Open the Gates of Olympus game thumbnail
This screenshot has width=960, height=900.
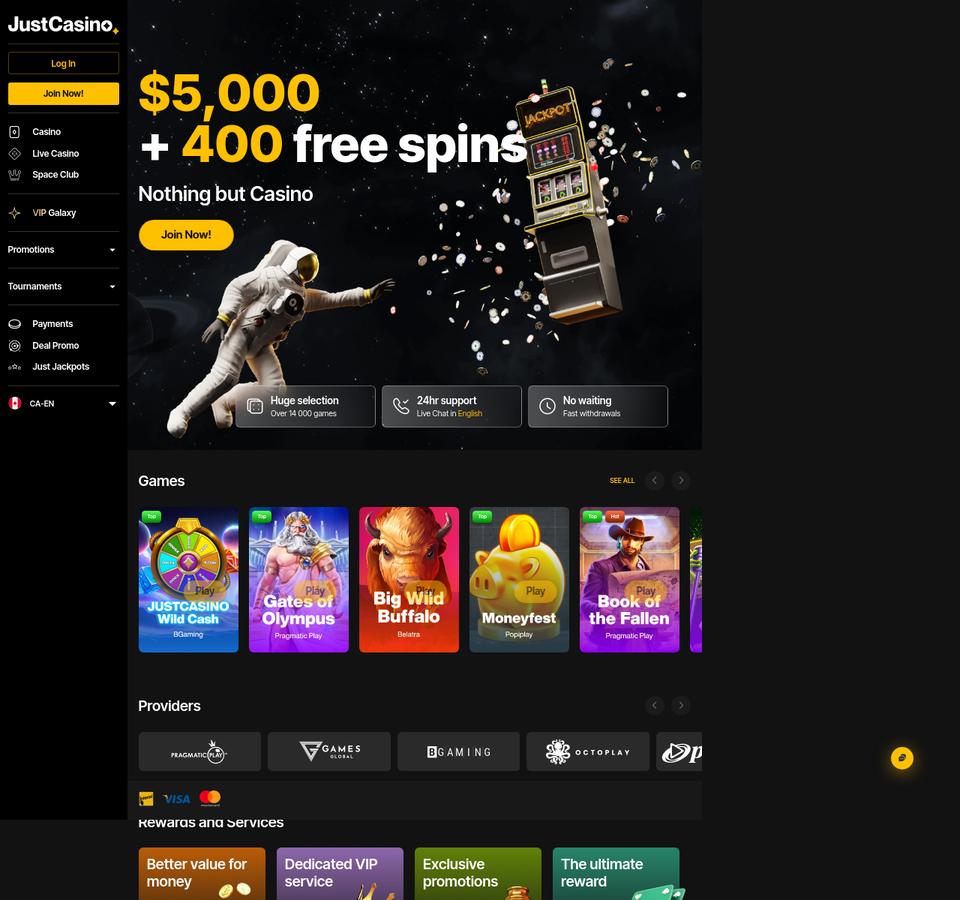tap(299, 579)
